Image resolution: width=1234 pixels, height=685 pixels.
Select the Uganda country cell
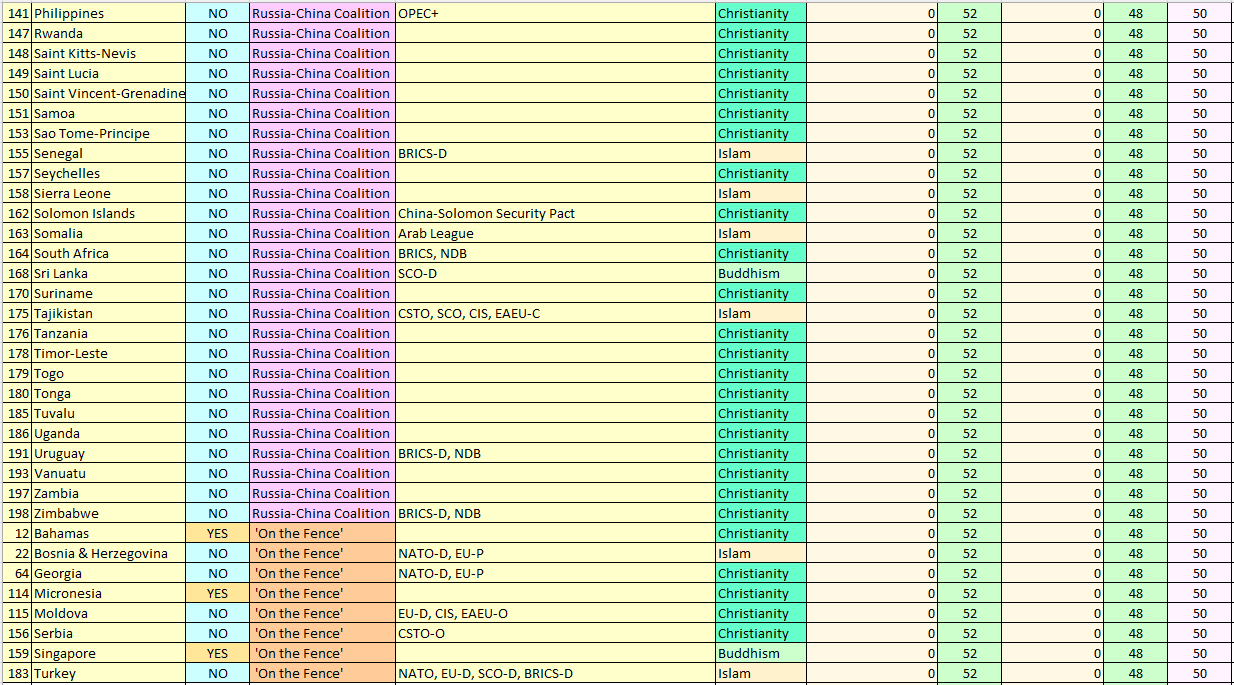click(x=109, y=434)
